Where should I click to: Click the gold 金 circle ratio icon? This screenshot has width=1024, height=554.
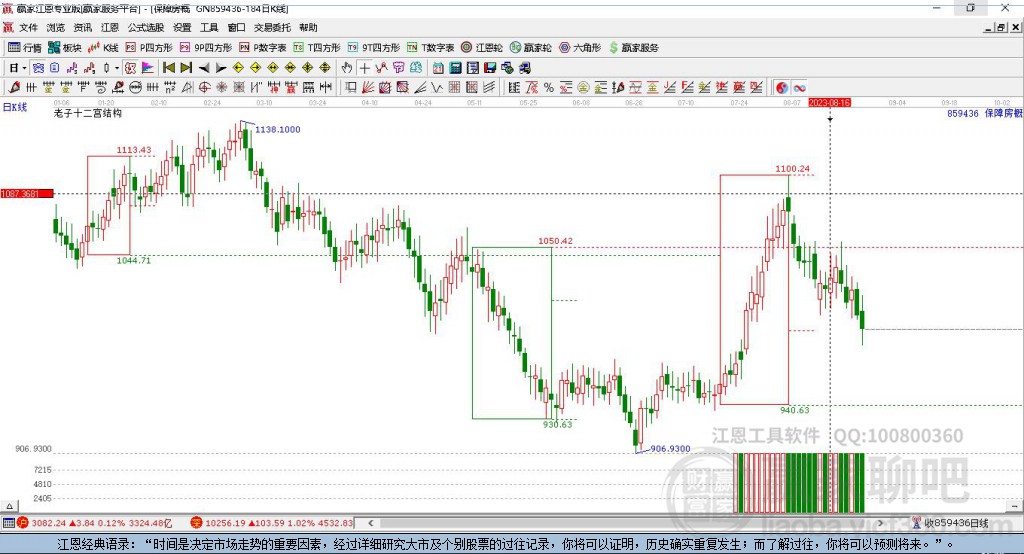point(583,87)
